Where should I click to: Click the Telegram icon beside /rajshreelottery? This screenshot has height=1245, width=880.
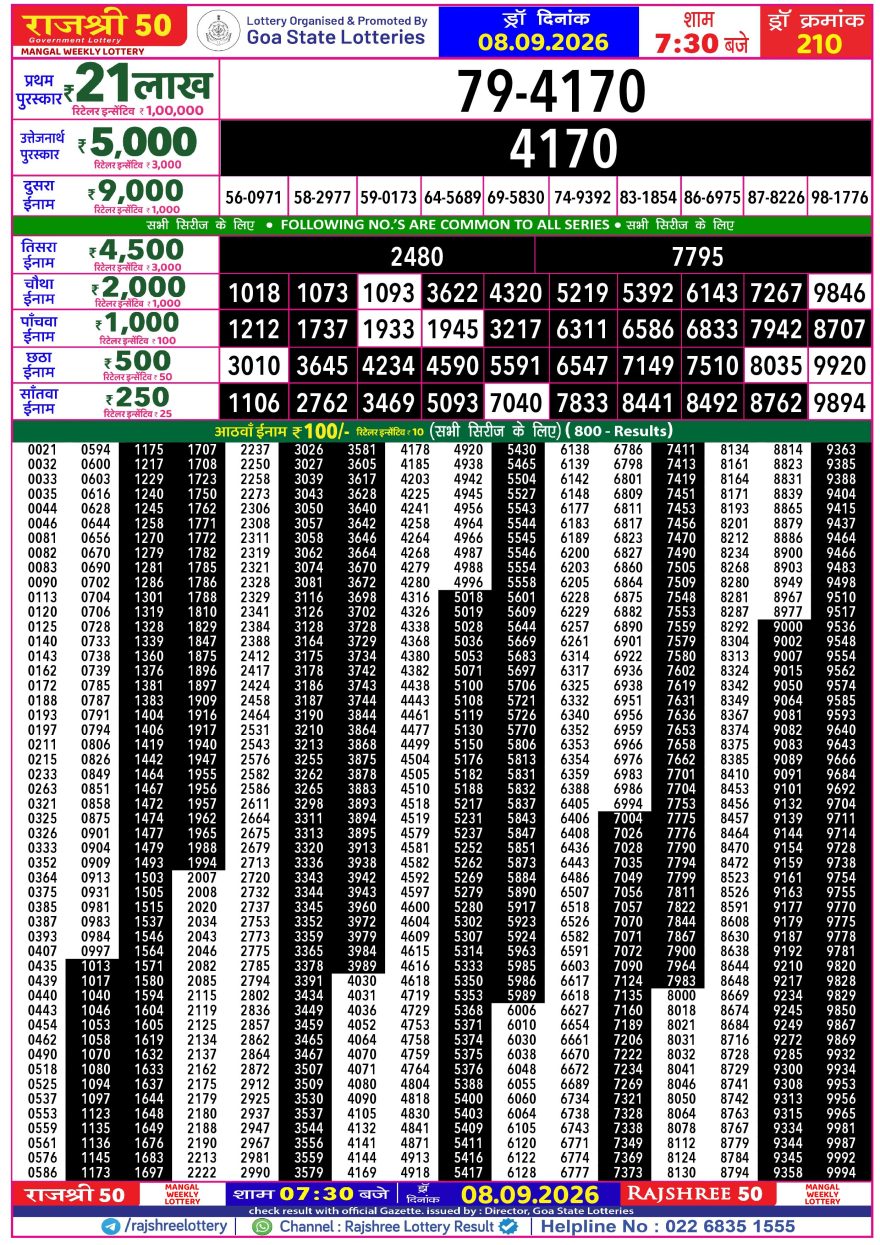tap(110, 1226)
